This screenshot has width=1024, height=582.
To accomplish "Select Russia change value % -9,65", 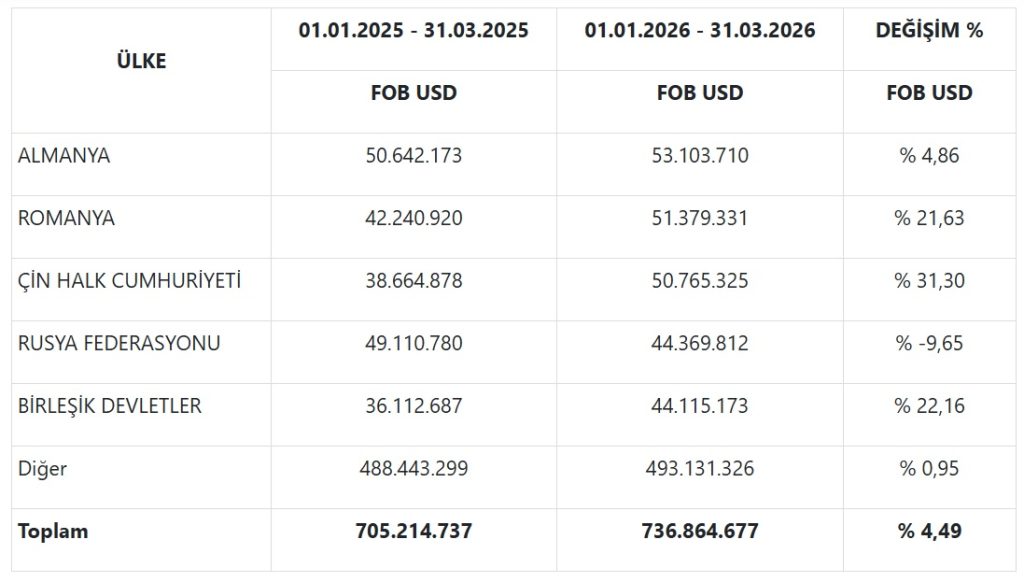I will [x=929, y=343].
